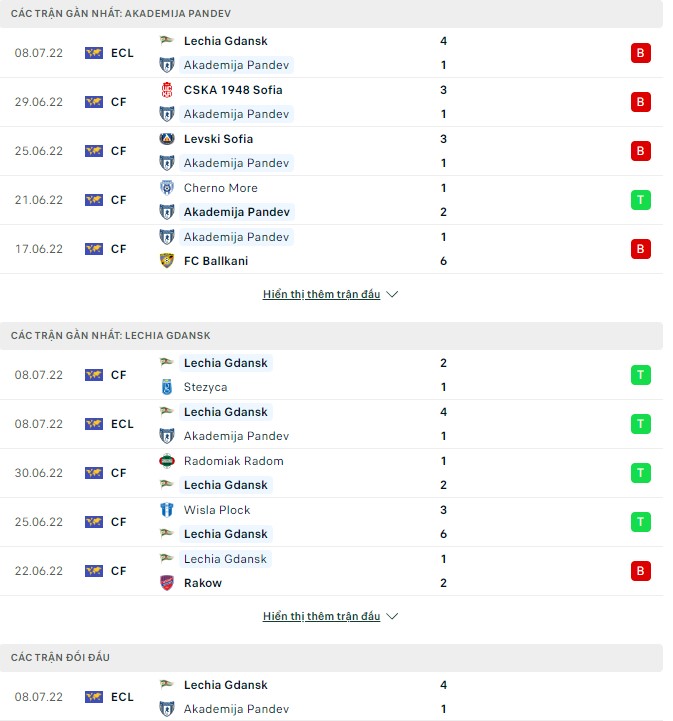Screen dimensions: 673x721
Task: Click the Radomiak Radom team crest
Action: 167,461
